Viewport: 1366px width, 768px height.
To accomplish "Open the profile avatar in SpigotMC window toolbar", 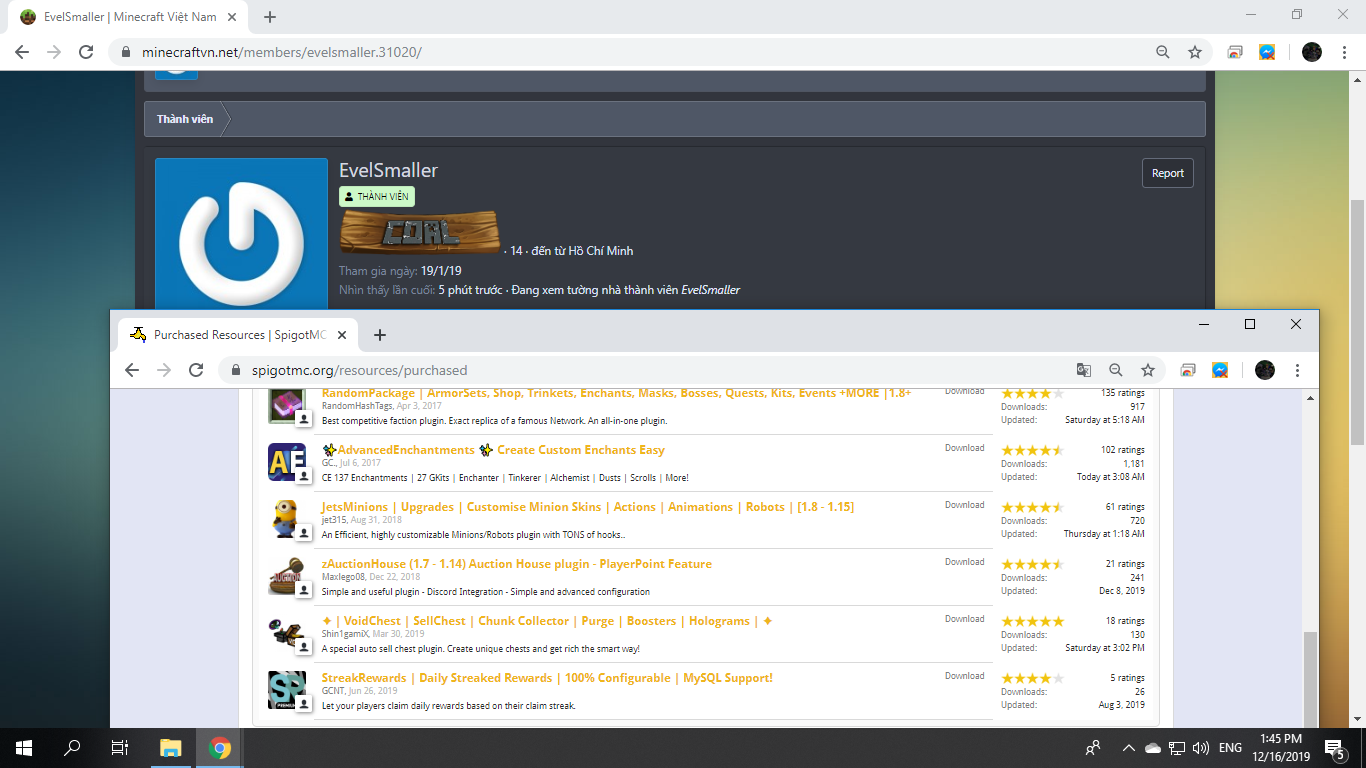I will [1265, 370].
